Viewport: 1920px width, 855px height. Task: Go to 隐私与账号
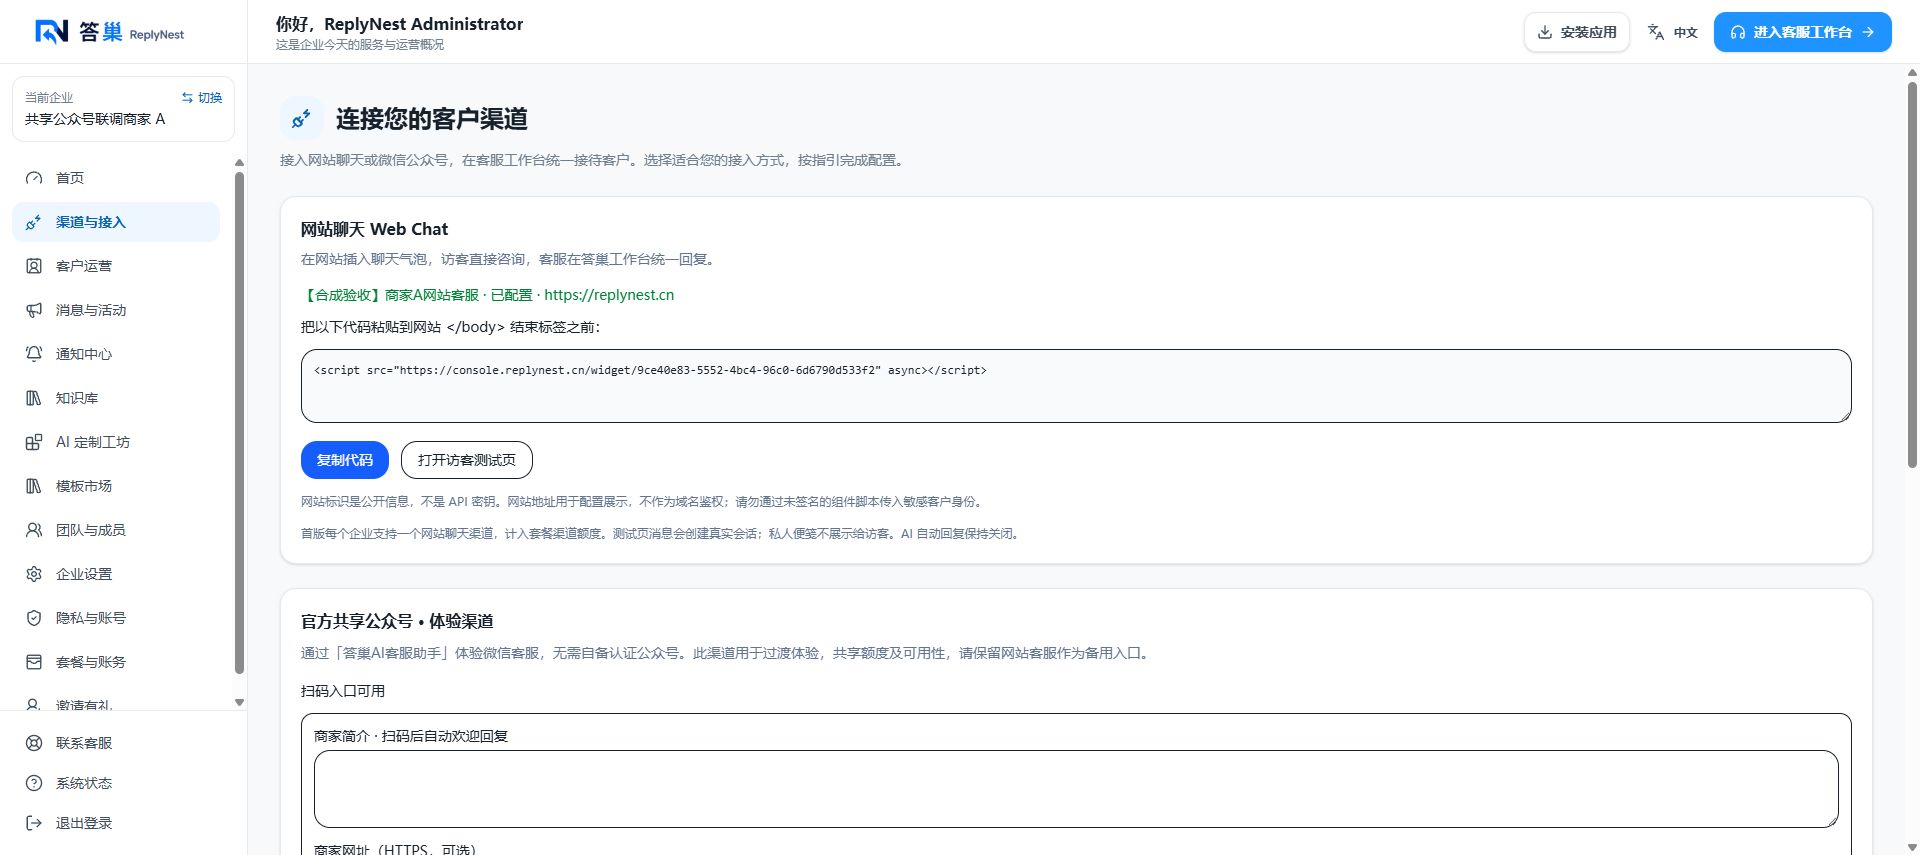tap(116, 618)
